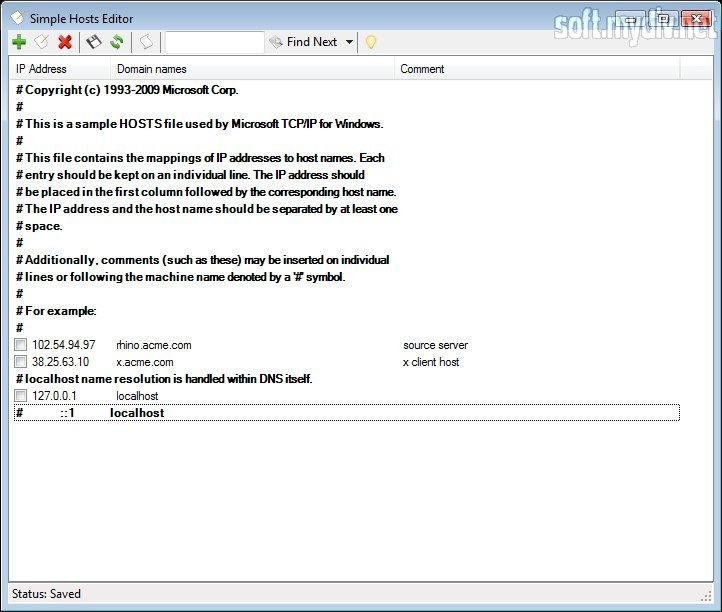Select the '# space.' comment line
722x612 pixels.
(39, 226)
